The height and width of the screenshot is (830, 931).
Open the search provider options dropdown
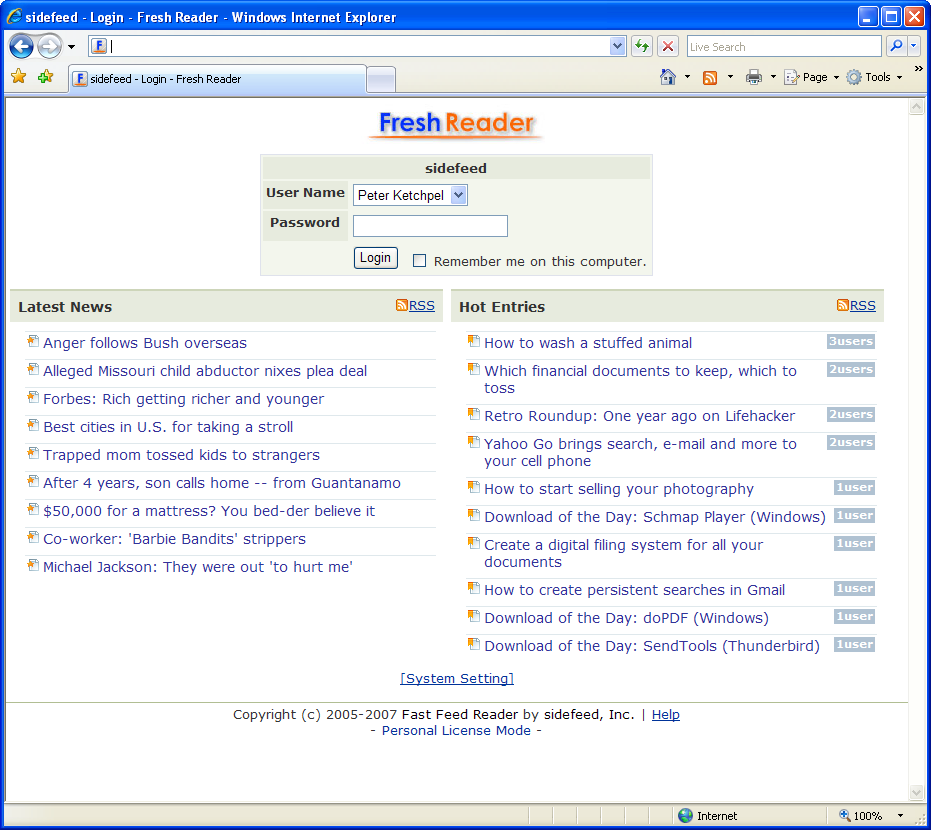pyautogui.click(x=914, y=46)
